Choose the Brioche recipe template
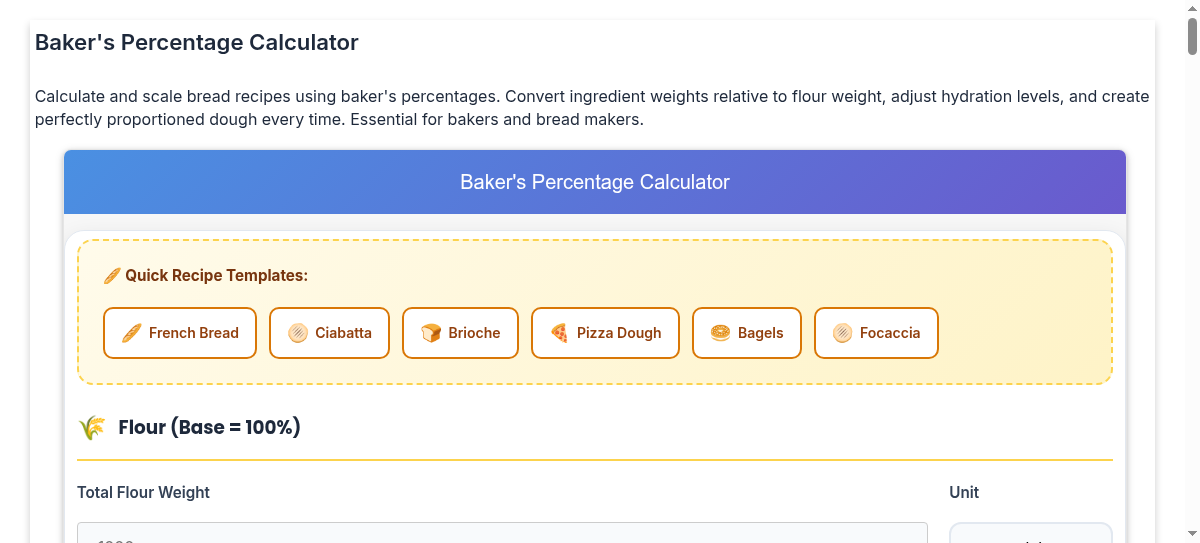 460,333
